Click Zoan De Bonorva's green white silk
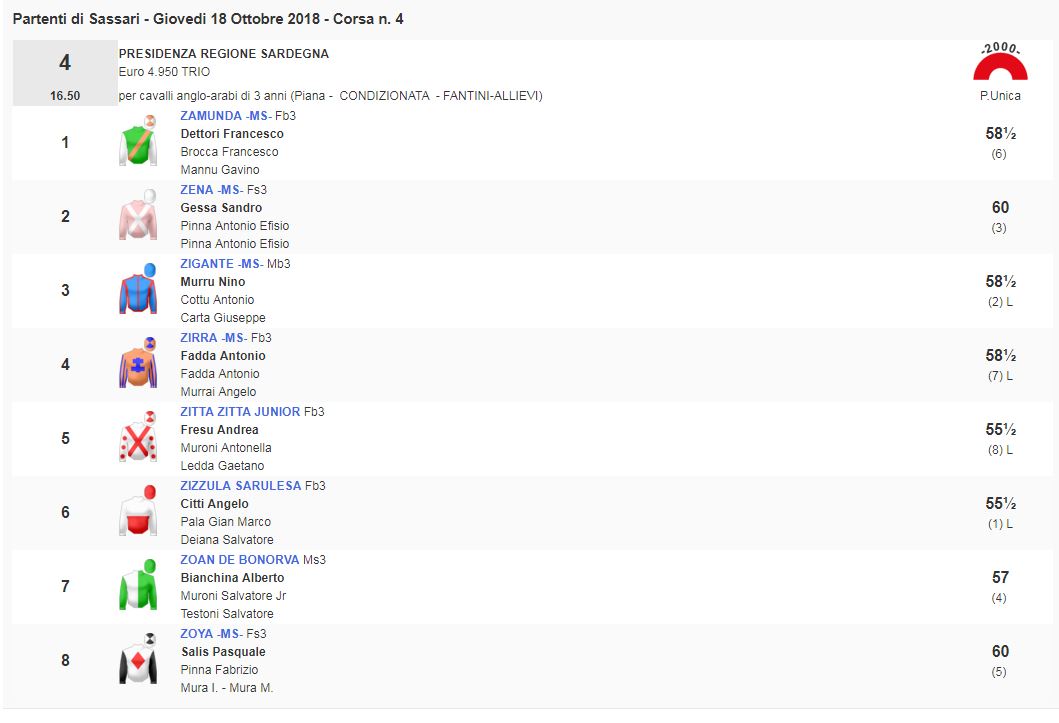The image size is (1059, 723). pyautogui.click(x=137, y=586)
